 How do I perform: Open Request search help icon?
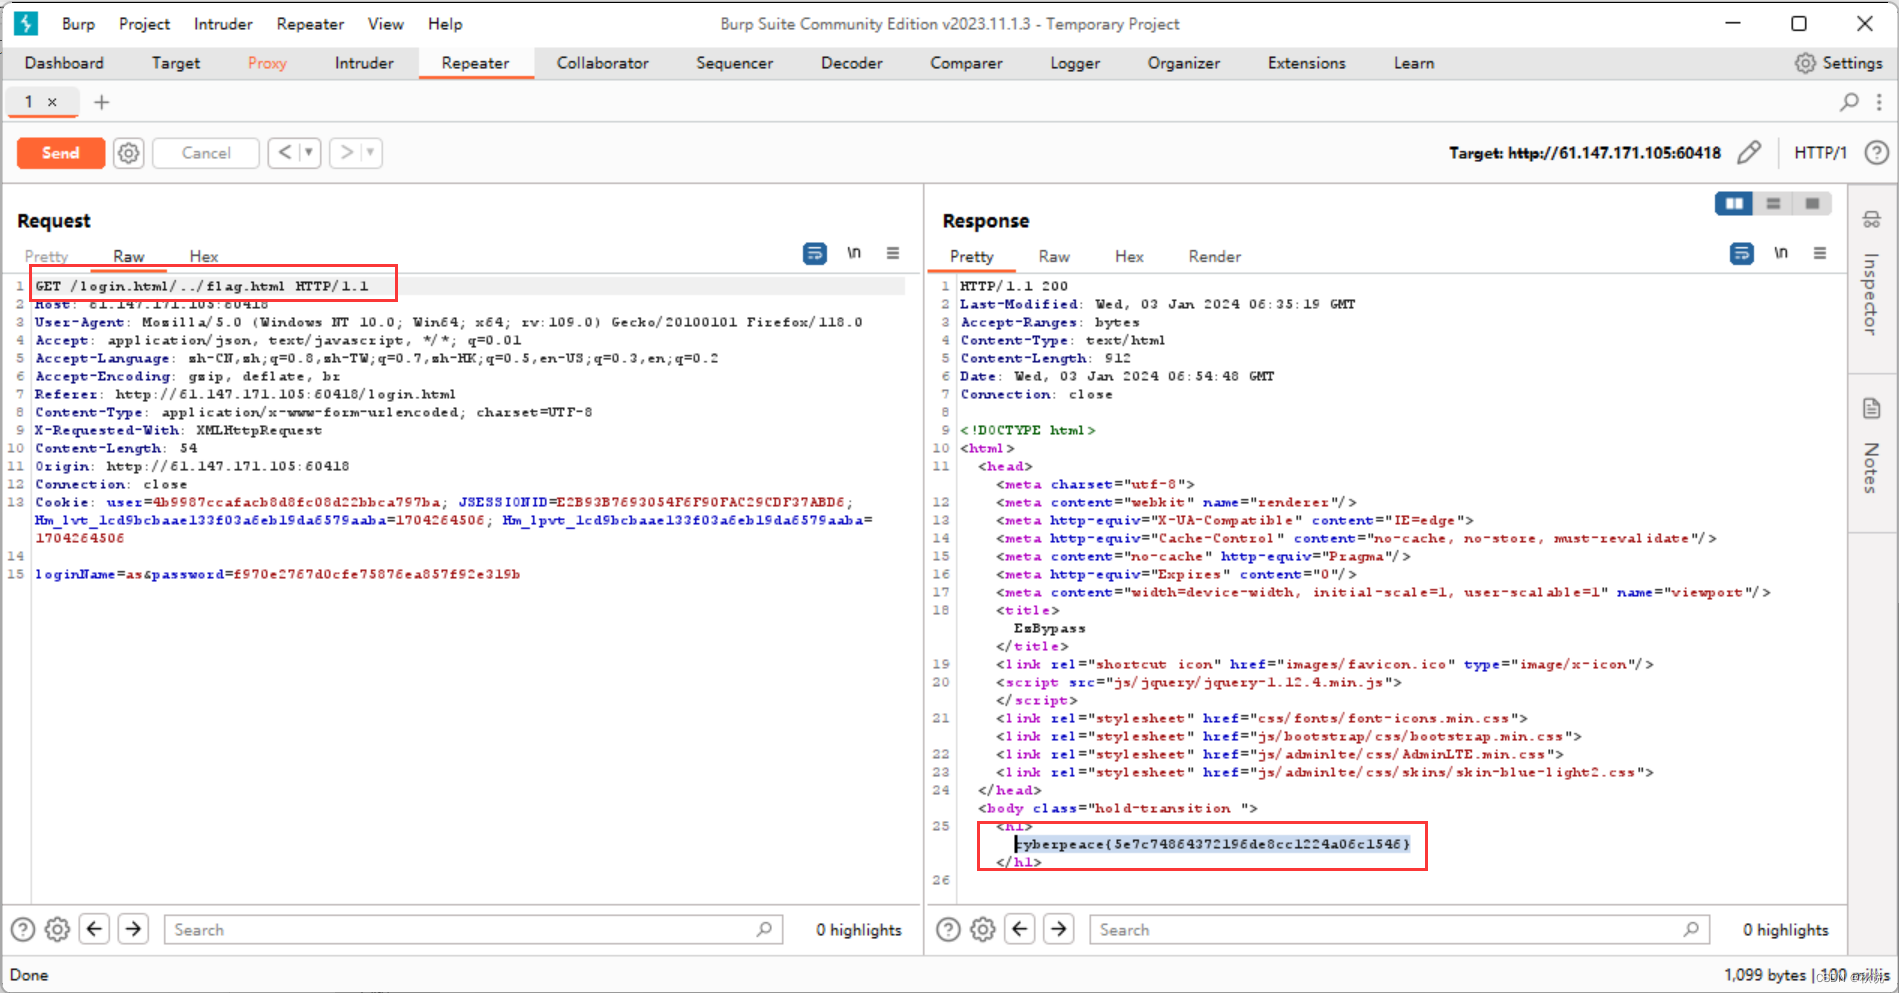[22, 930]
